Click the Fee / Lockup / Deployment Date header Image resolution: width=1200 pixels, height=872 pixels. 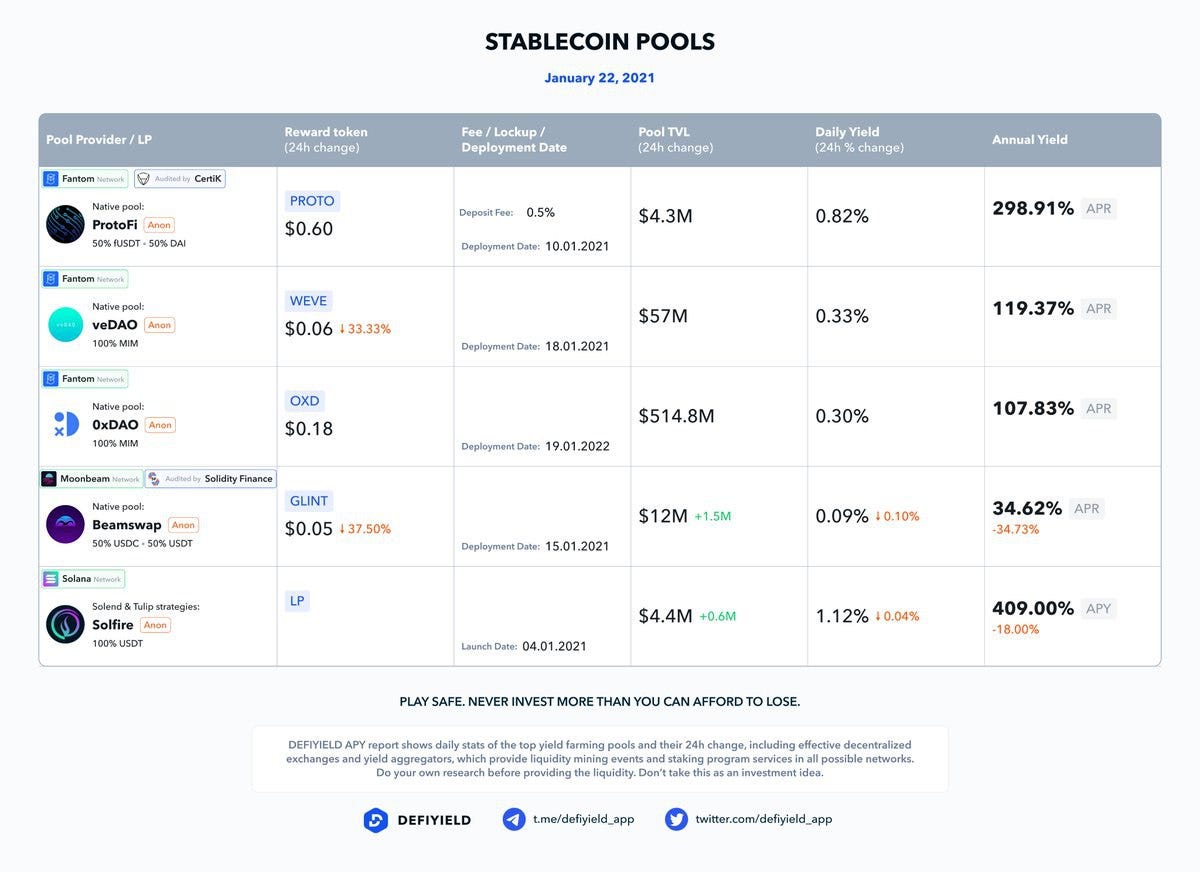click(x=514, y=140)
